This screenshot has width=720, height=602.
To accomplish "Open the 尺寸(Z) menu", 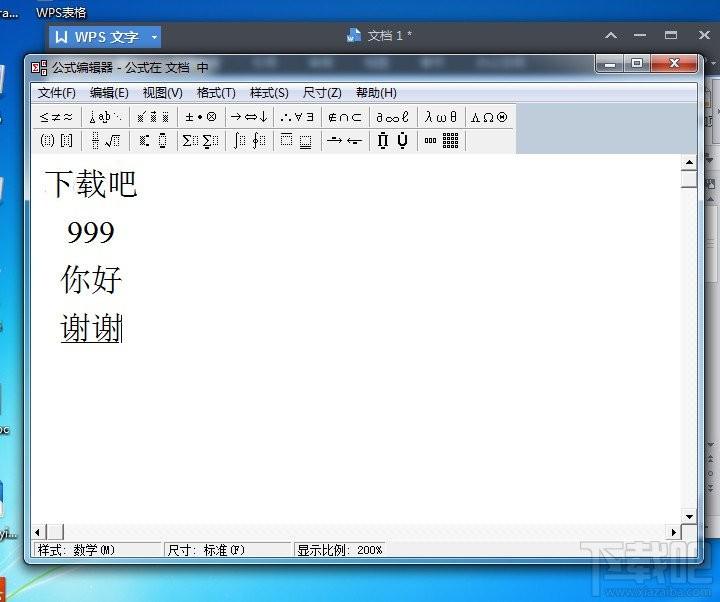I will (322, 93).
